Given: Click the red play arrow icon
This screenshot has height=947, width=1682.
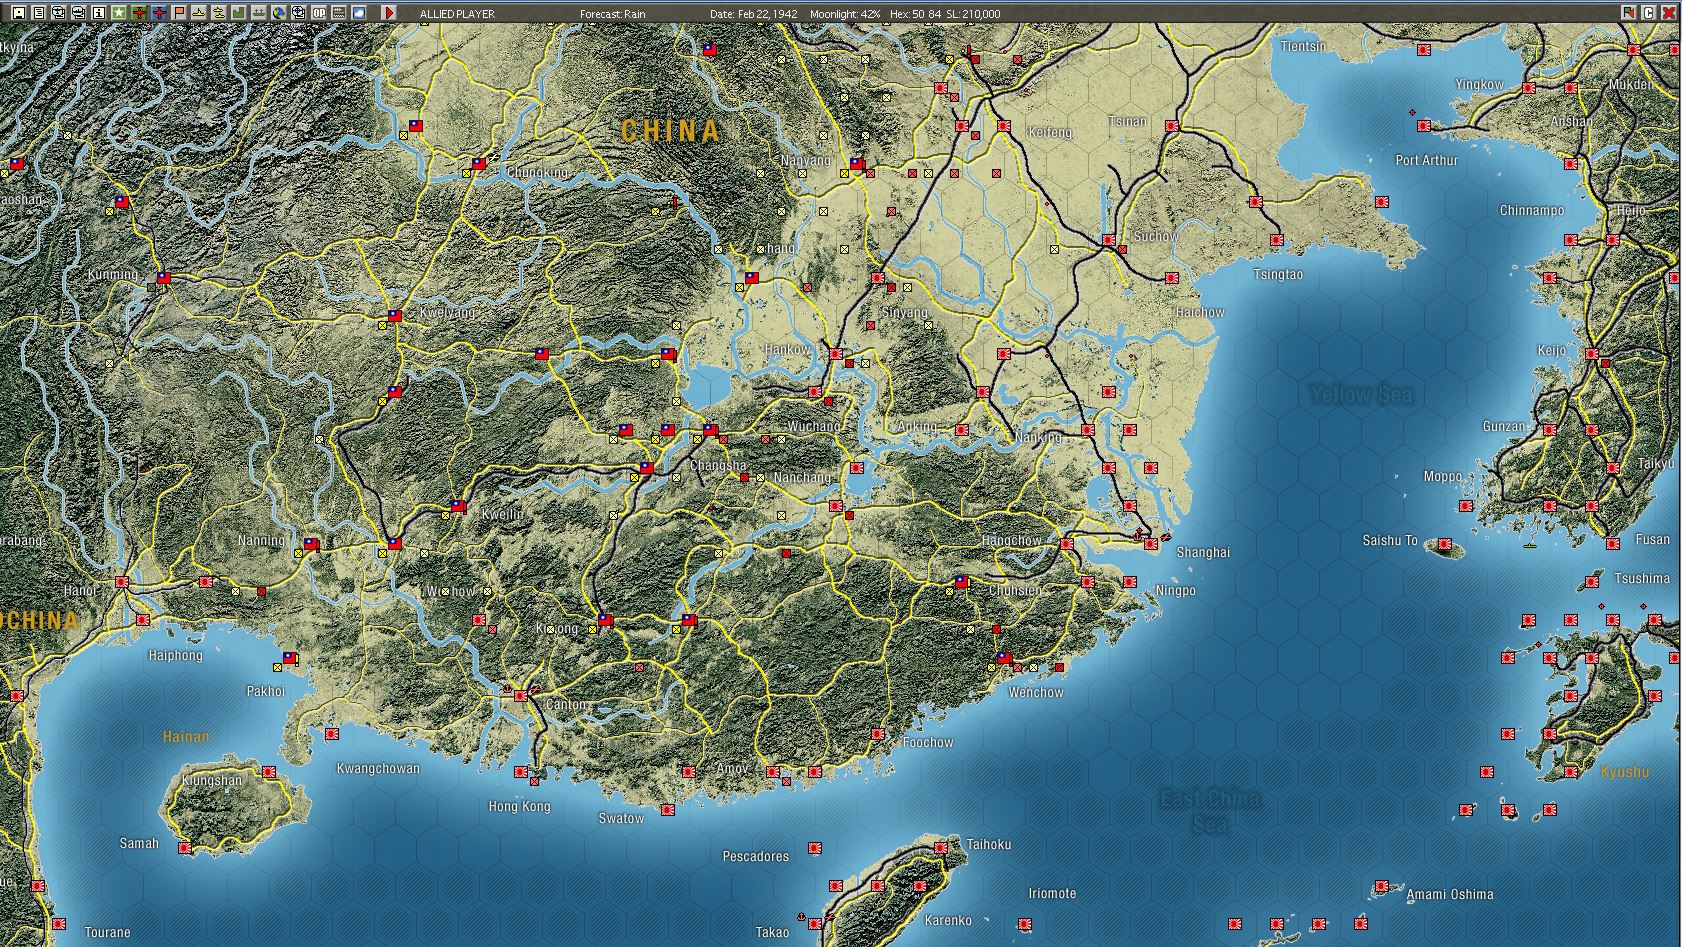Looking at the screenshot, I should (389, 13).
